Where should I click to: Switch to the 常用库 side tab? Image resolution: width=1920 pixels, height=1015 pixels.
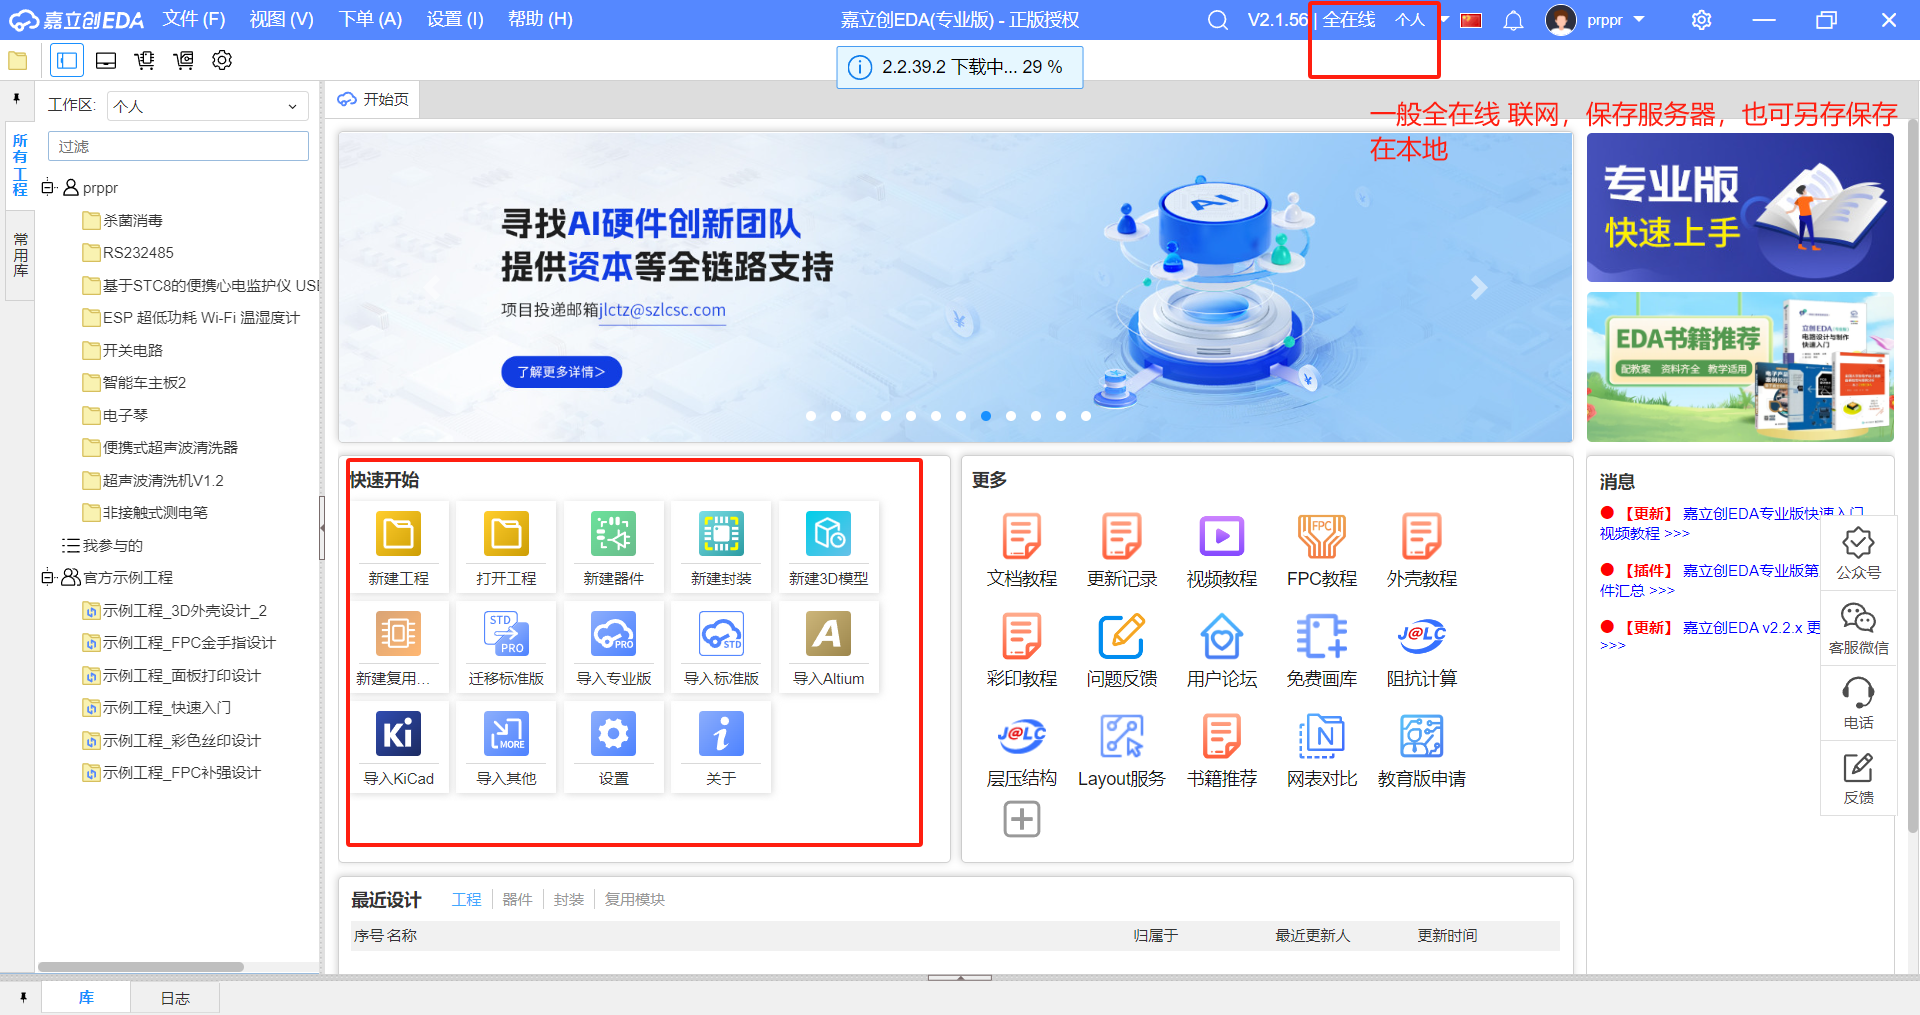click(x=20, y=254)
